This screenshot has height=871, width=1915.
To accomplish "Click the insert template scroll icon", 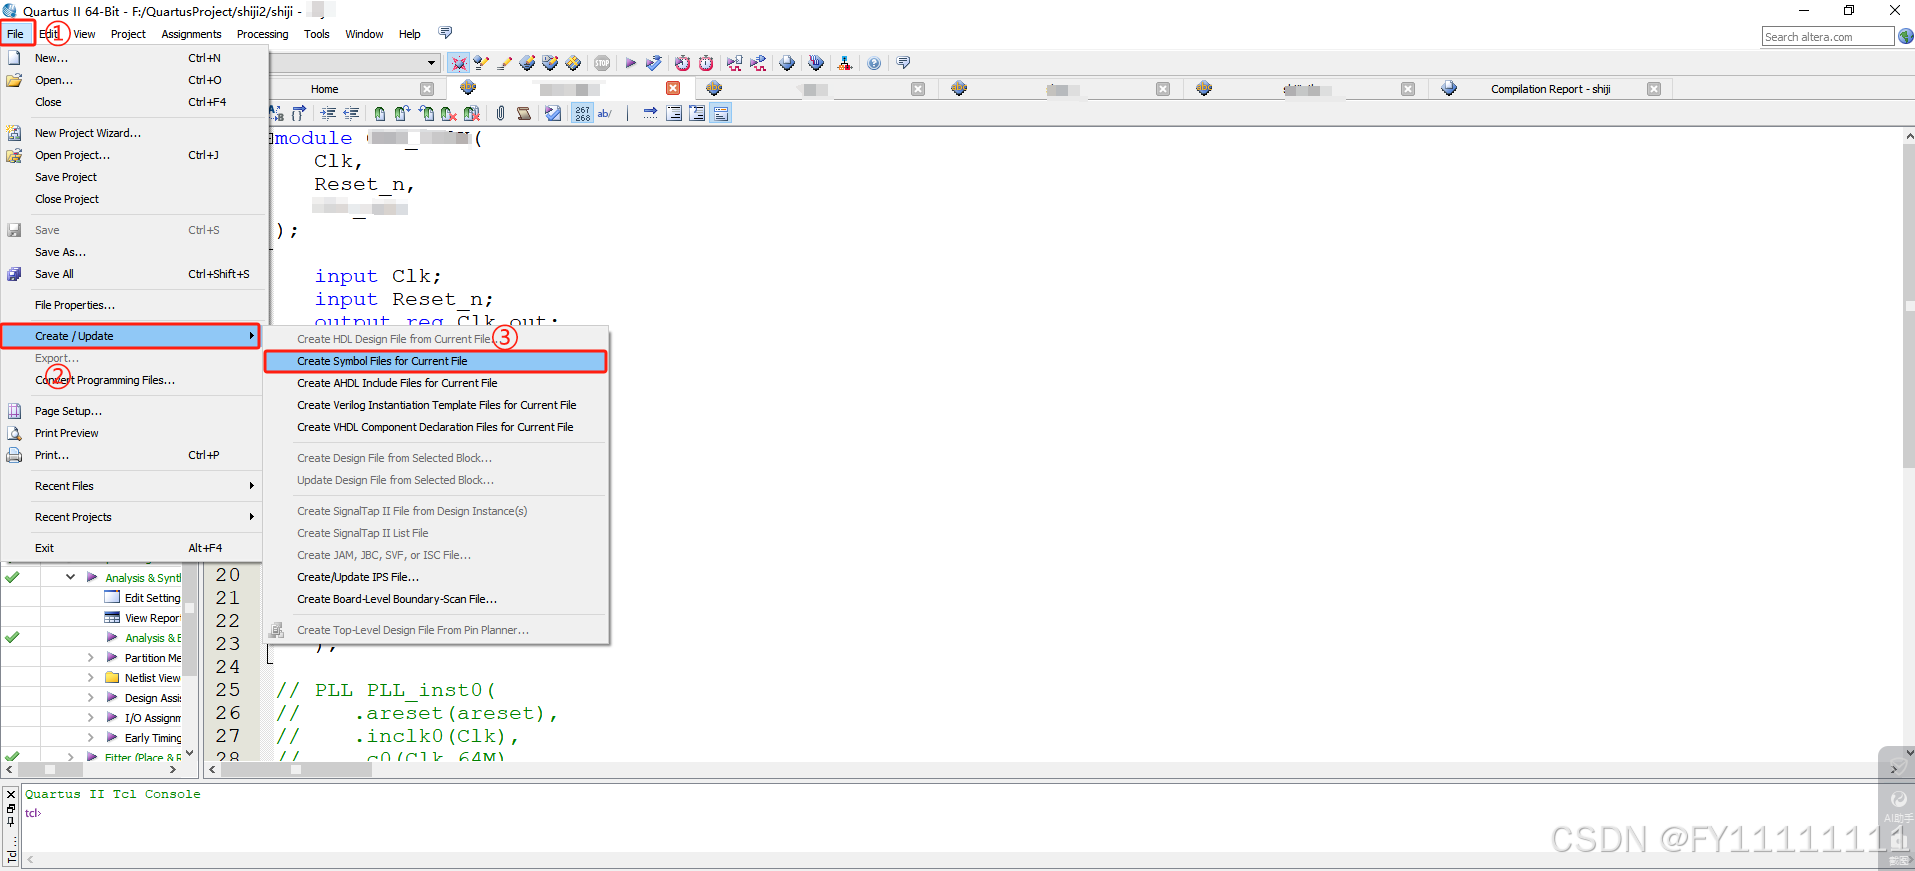I will tap(524, 114).
